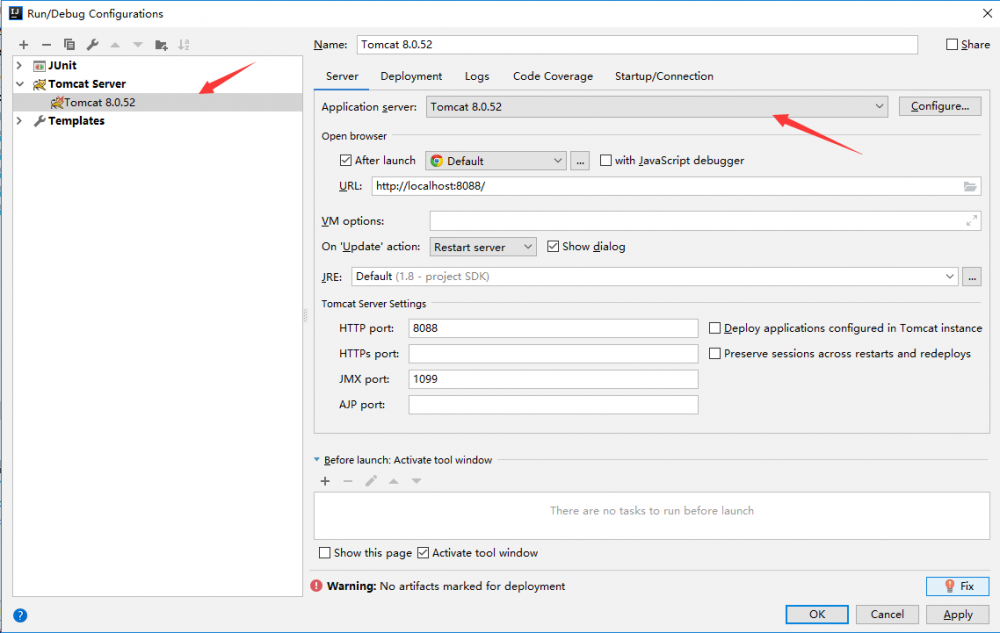The height and width of the screenshot is (633, 1000).
Task: Move before launch task down
Action: pyautogui.click(x=416, y=481)
